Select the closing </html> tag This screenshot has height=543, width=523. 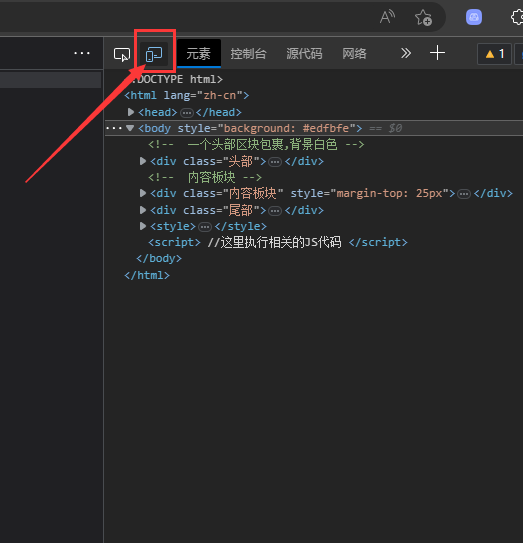[147, 275]
